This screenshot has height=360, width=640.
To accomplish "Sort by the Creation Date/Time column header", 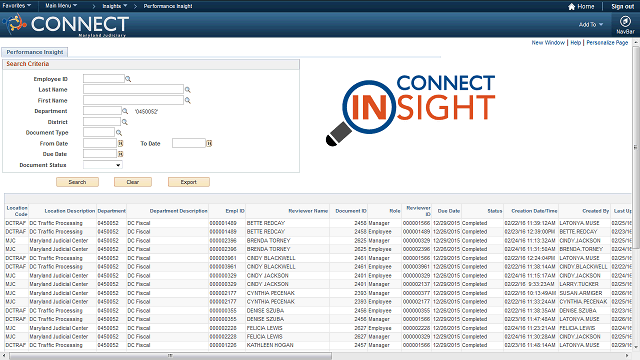I will point(534,211).
